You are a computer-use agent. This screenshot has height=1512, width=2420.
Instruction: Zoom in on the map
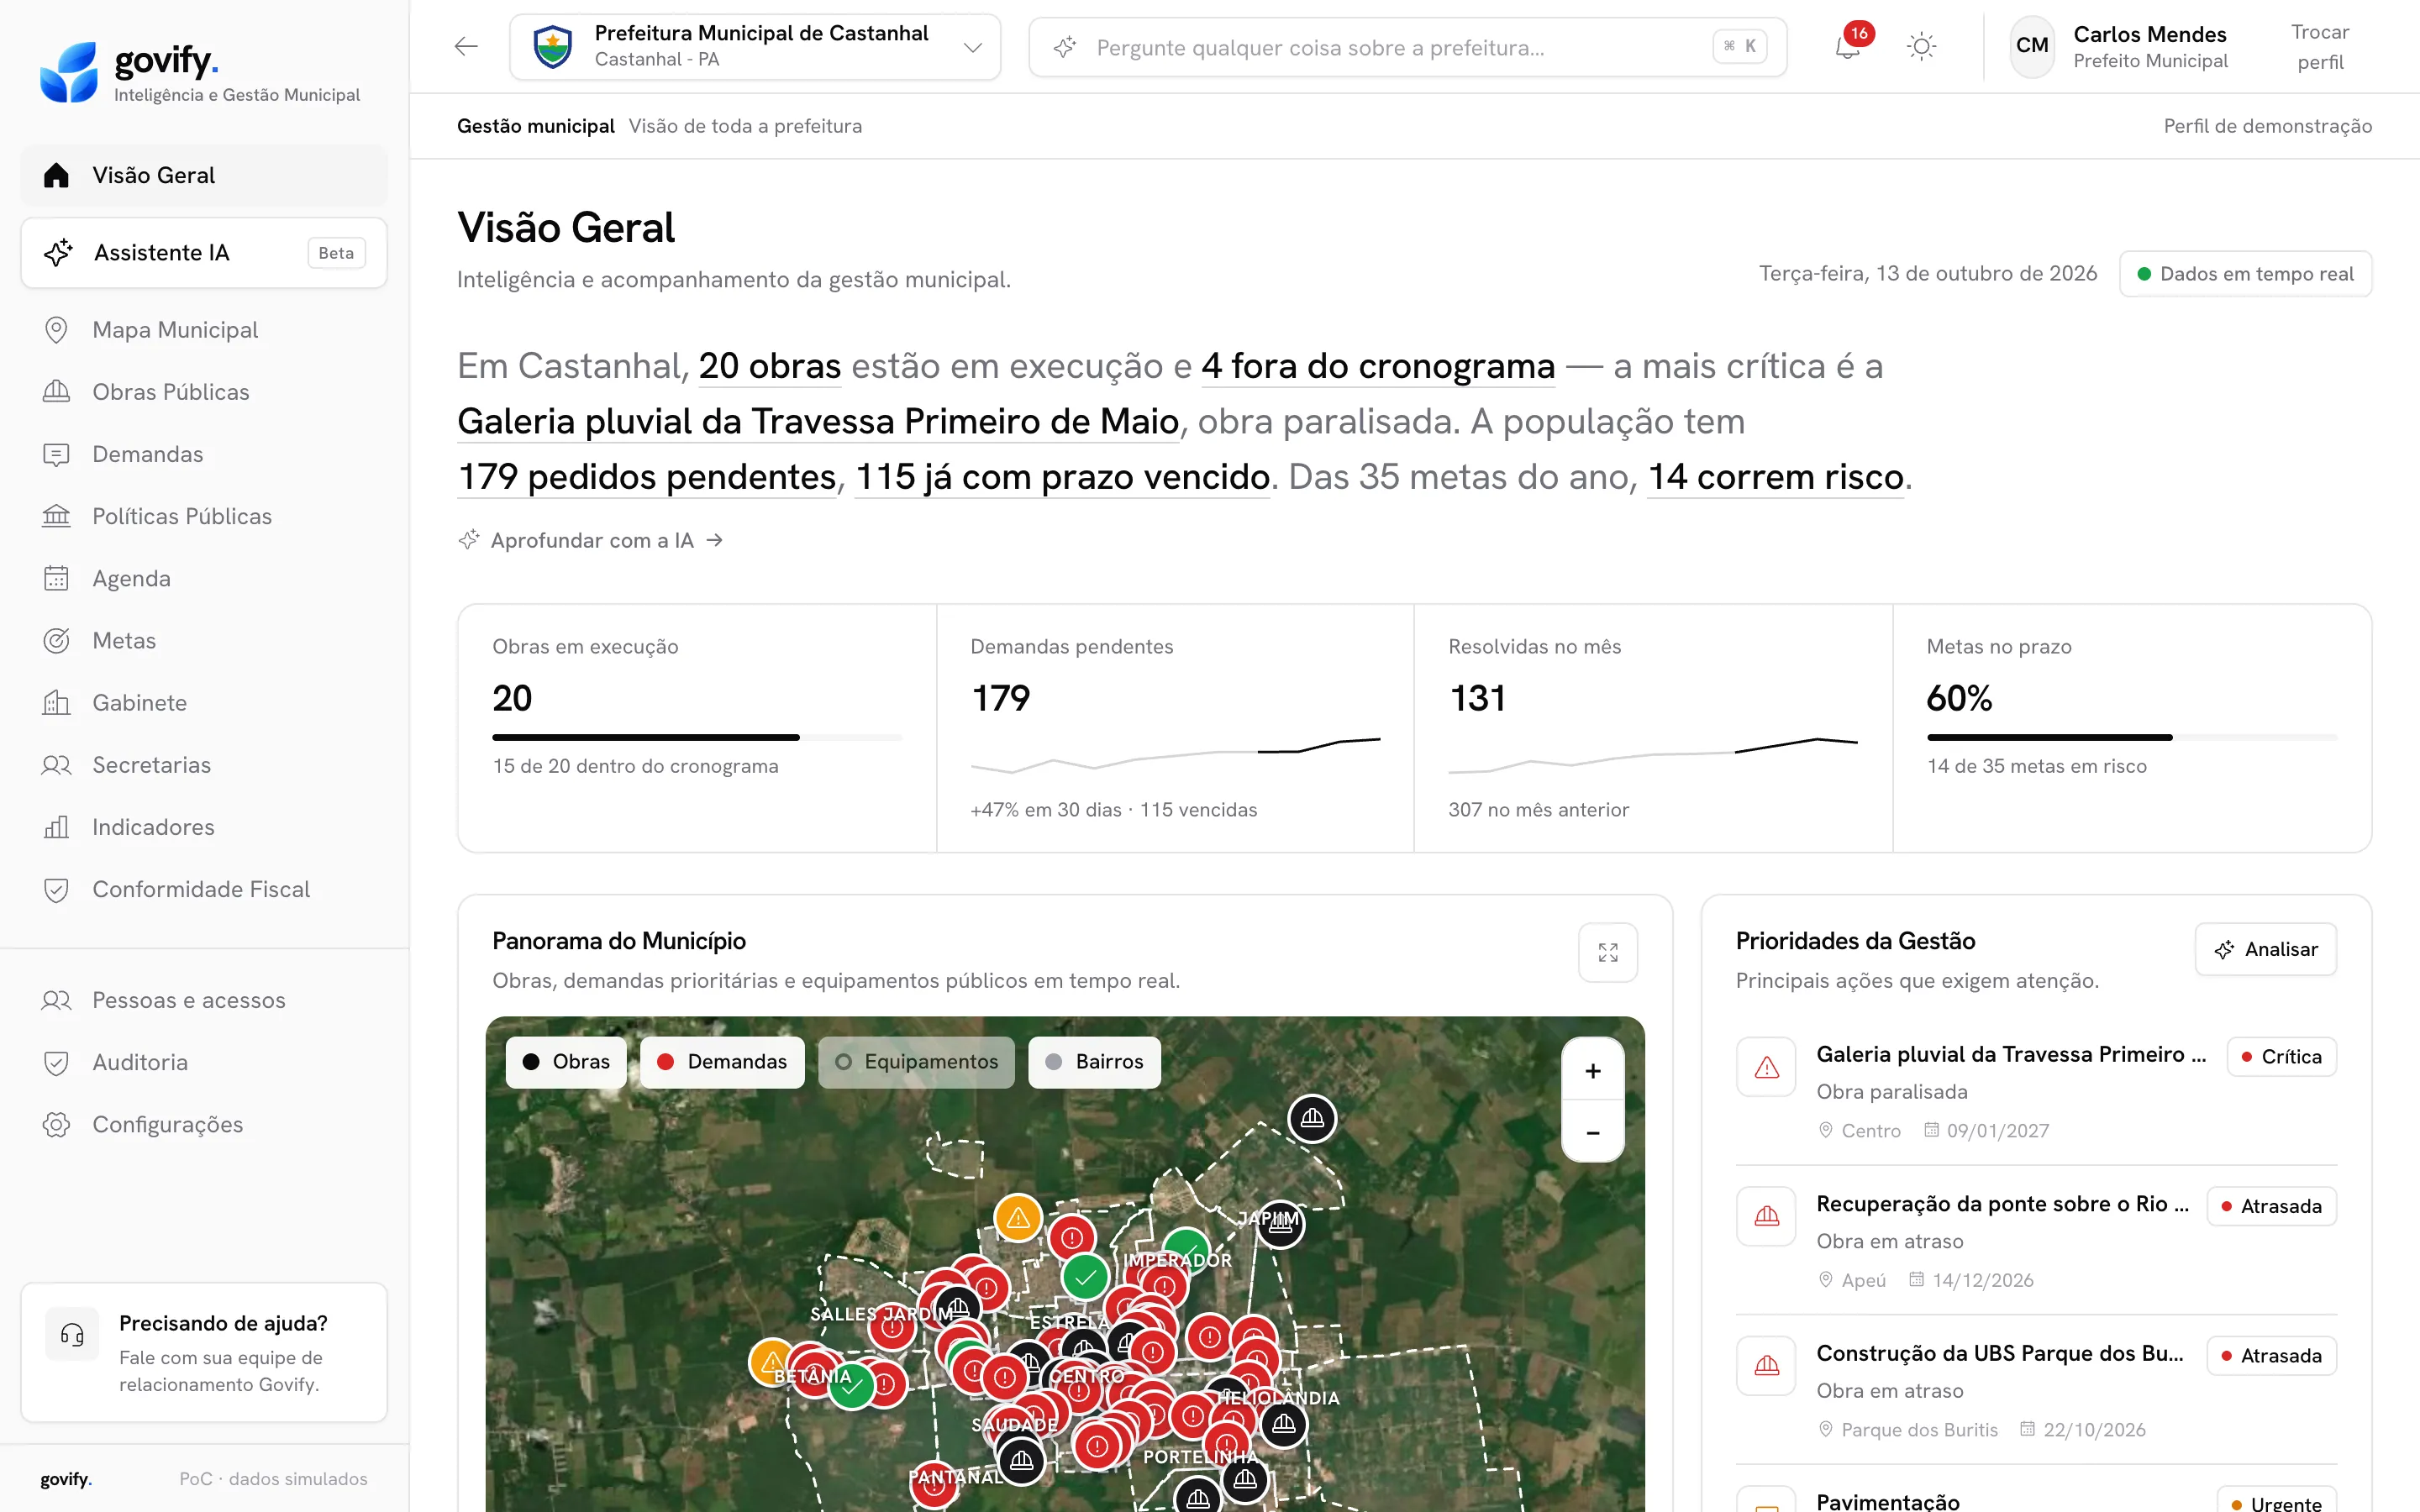1592,1070
